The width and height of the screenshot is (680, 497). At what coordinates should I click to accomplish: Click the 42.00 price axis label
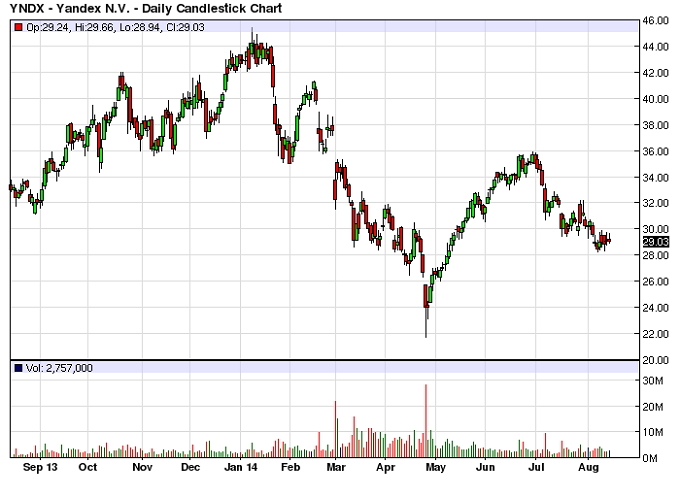point(656,73)
